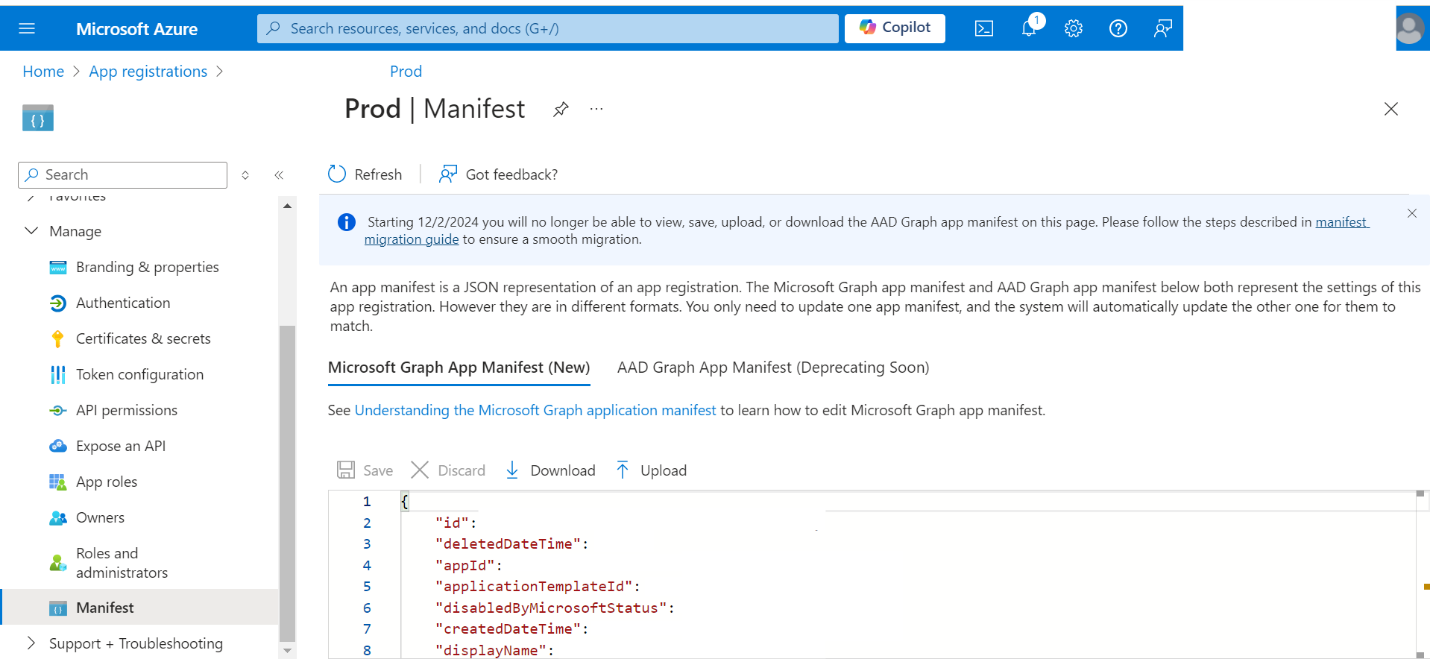Click the App roles grid icon
The height and width of the screenshot is (659, 1430).
point(58,482)
